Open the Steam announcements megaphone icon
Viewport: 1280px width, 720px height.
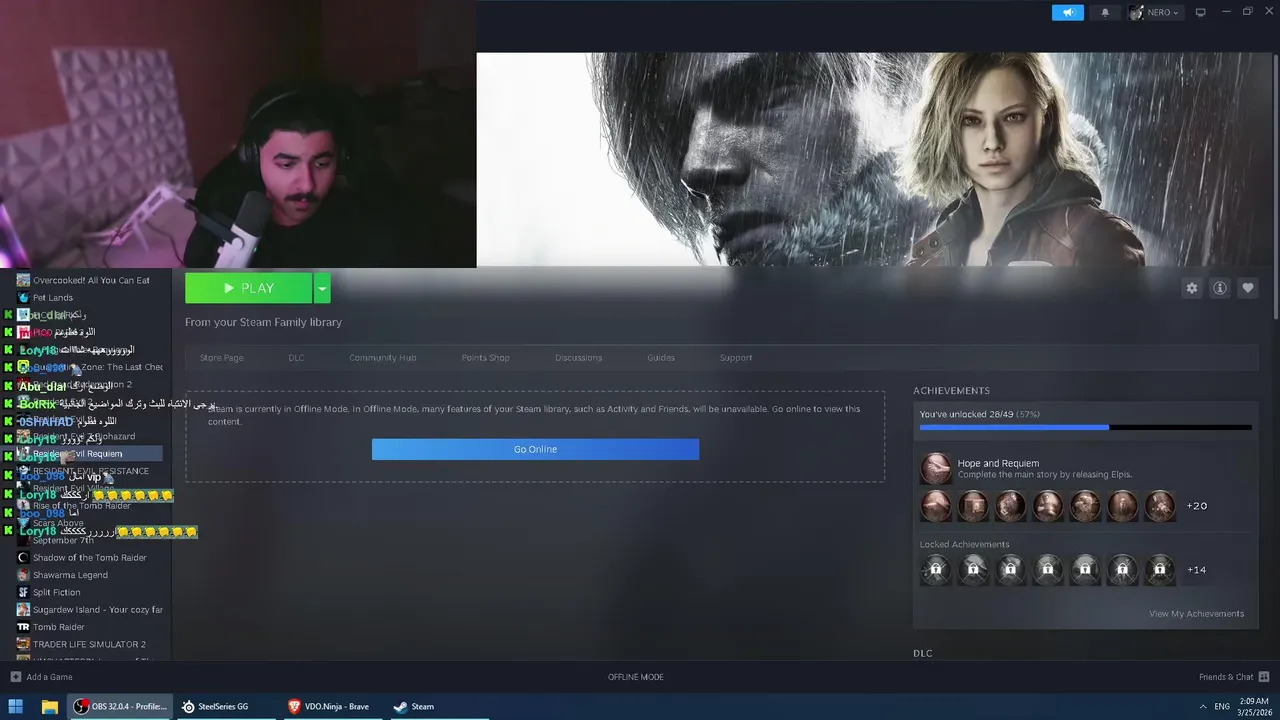pos(1068,12)
